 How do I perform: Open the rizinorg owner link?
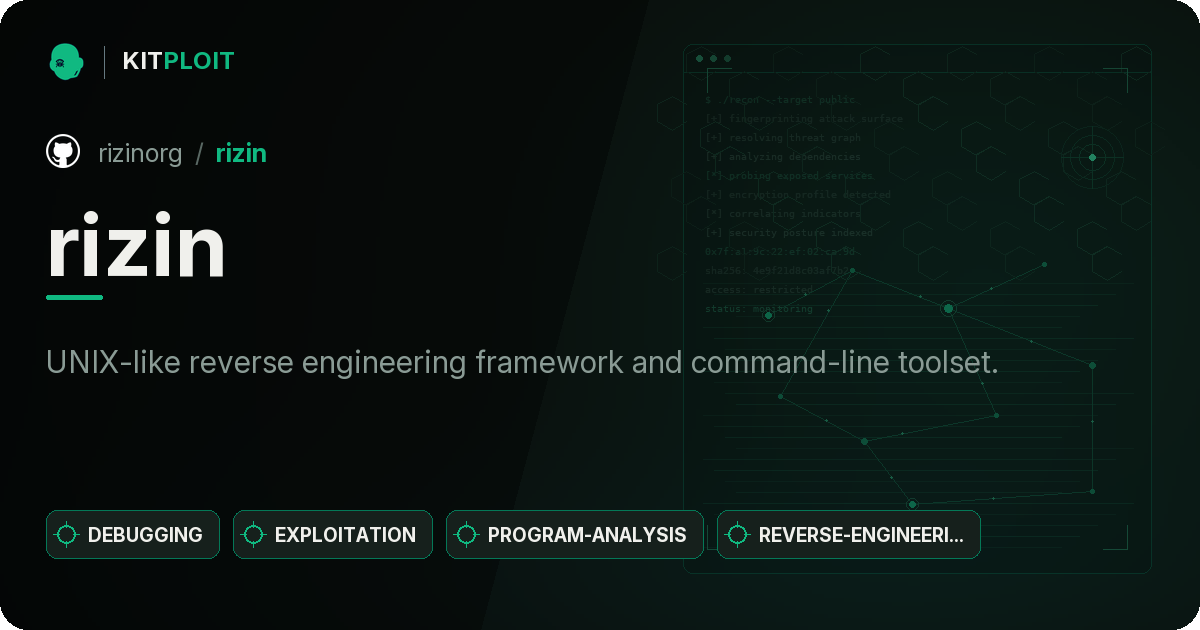140,153
